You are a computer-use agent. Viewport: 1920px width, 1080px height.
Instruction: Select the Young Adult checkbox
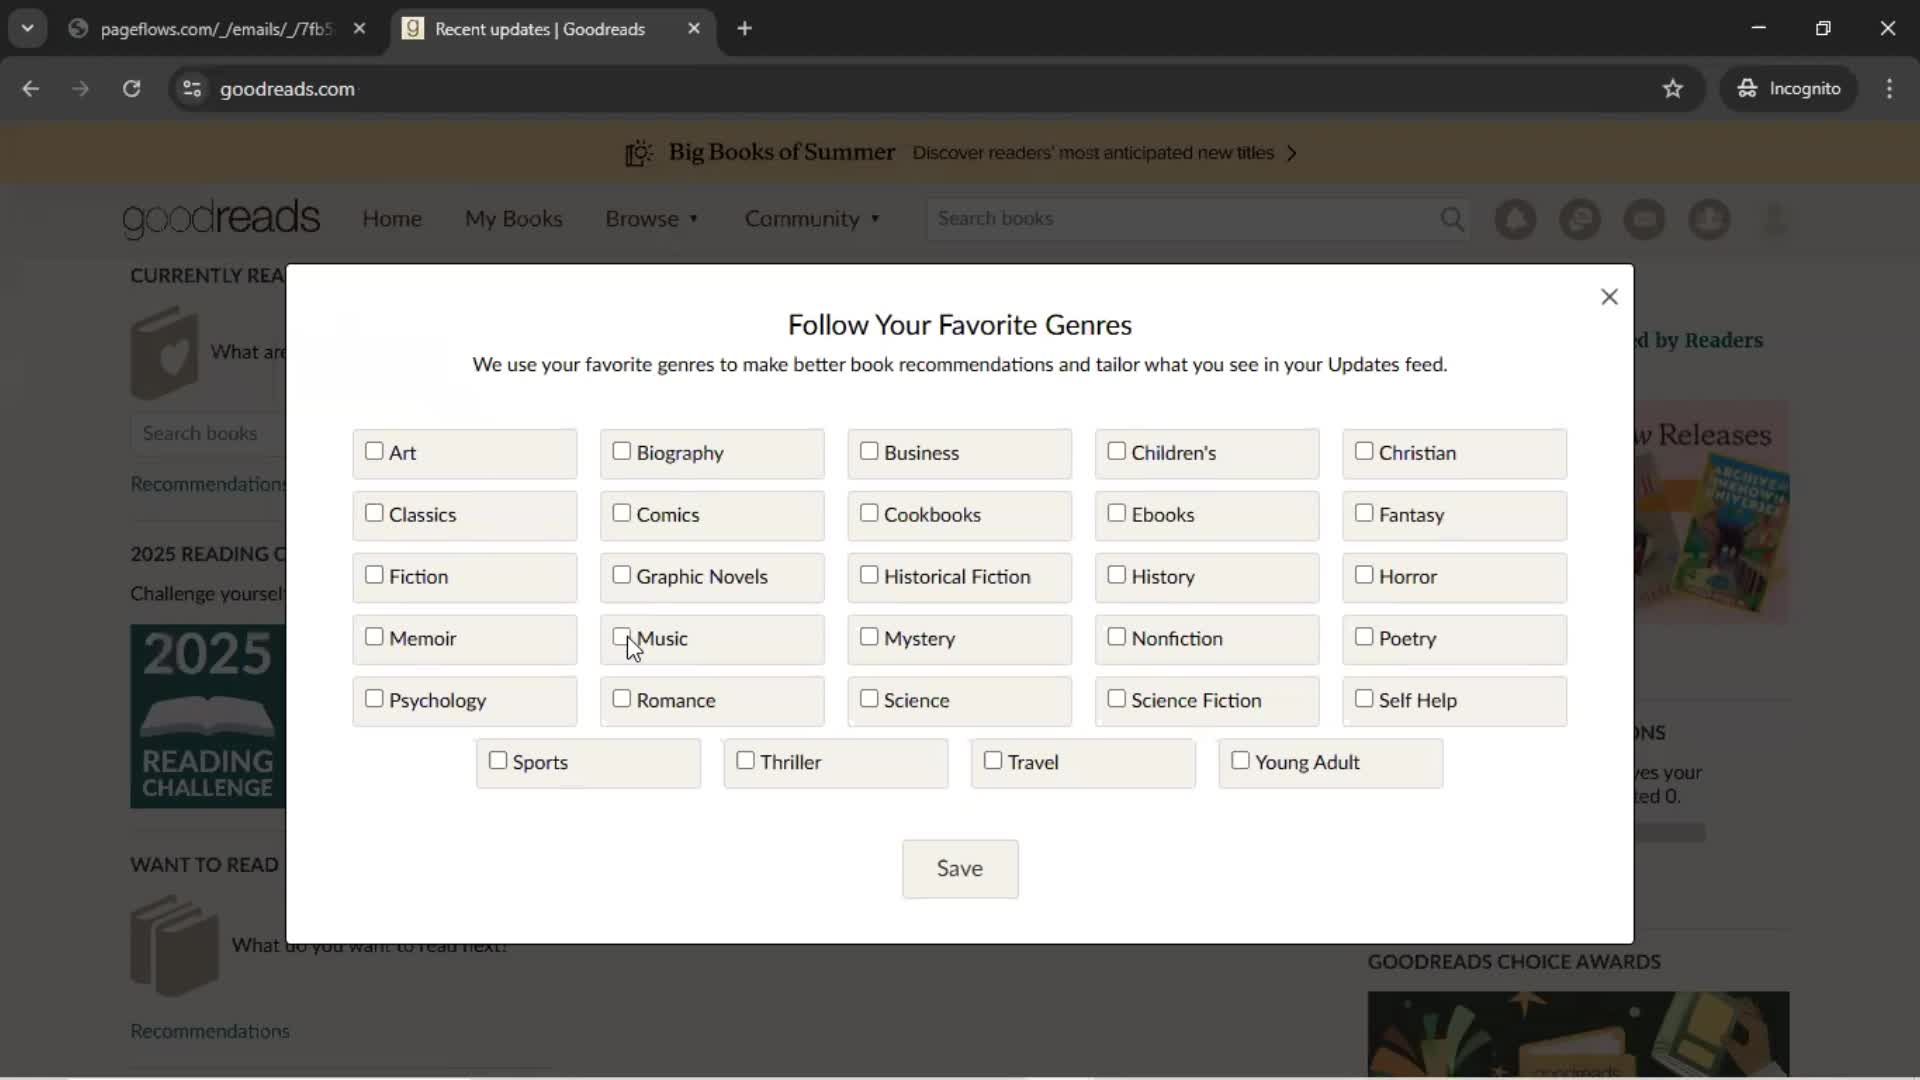[1240, 761]
